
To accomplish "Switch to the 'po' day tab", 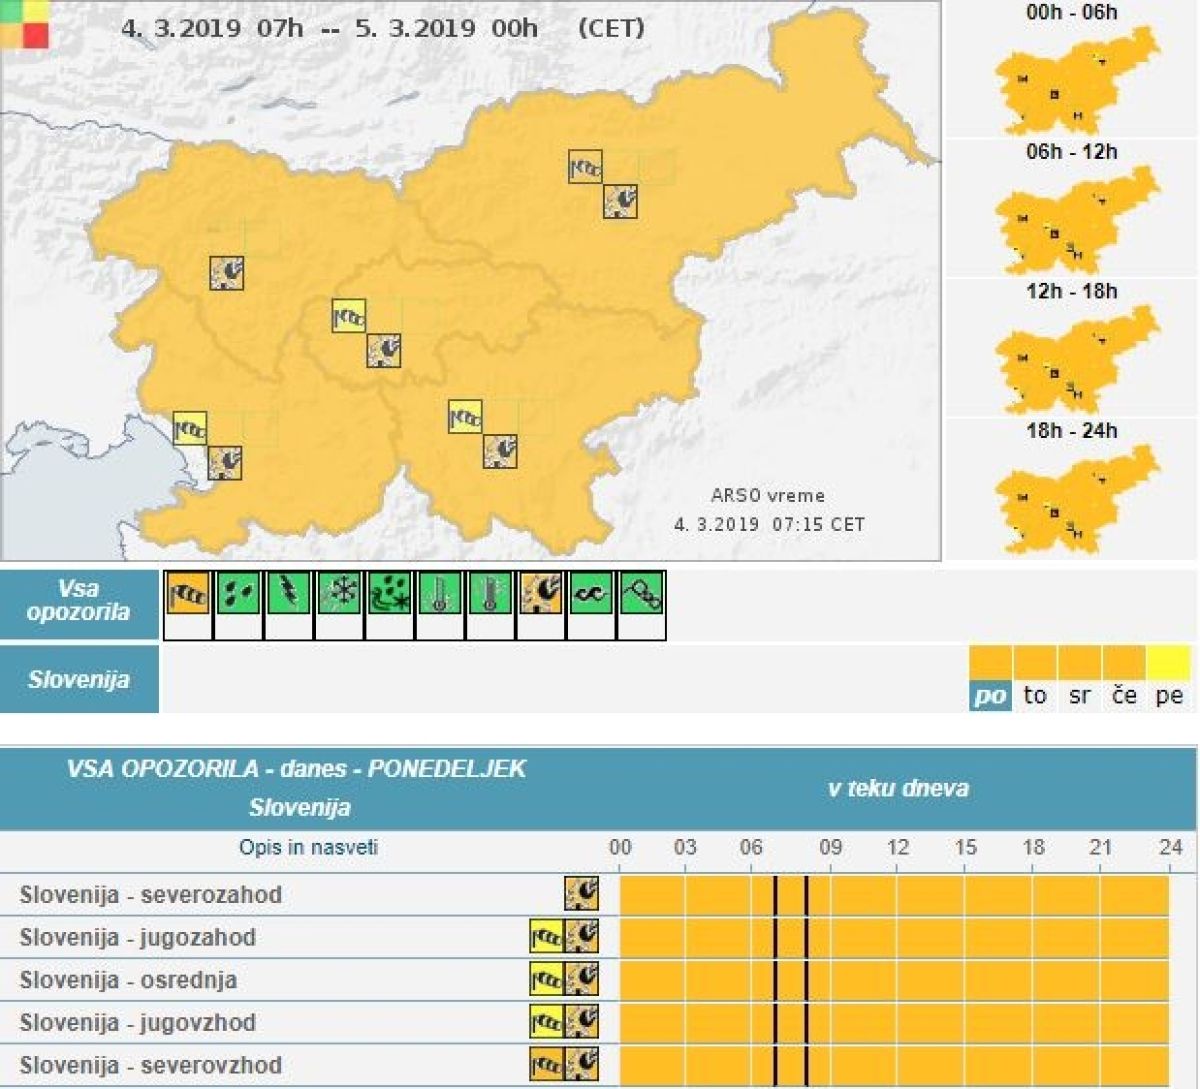I will point(990,695).
